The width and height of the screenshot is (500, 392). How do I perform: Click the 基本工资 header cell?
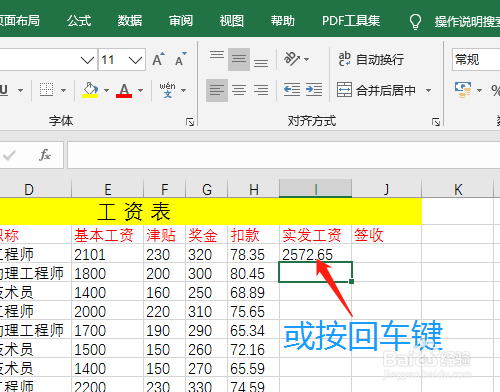pyautogui.click(x=108, y=235)
